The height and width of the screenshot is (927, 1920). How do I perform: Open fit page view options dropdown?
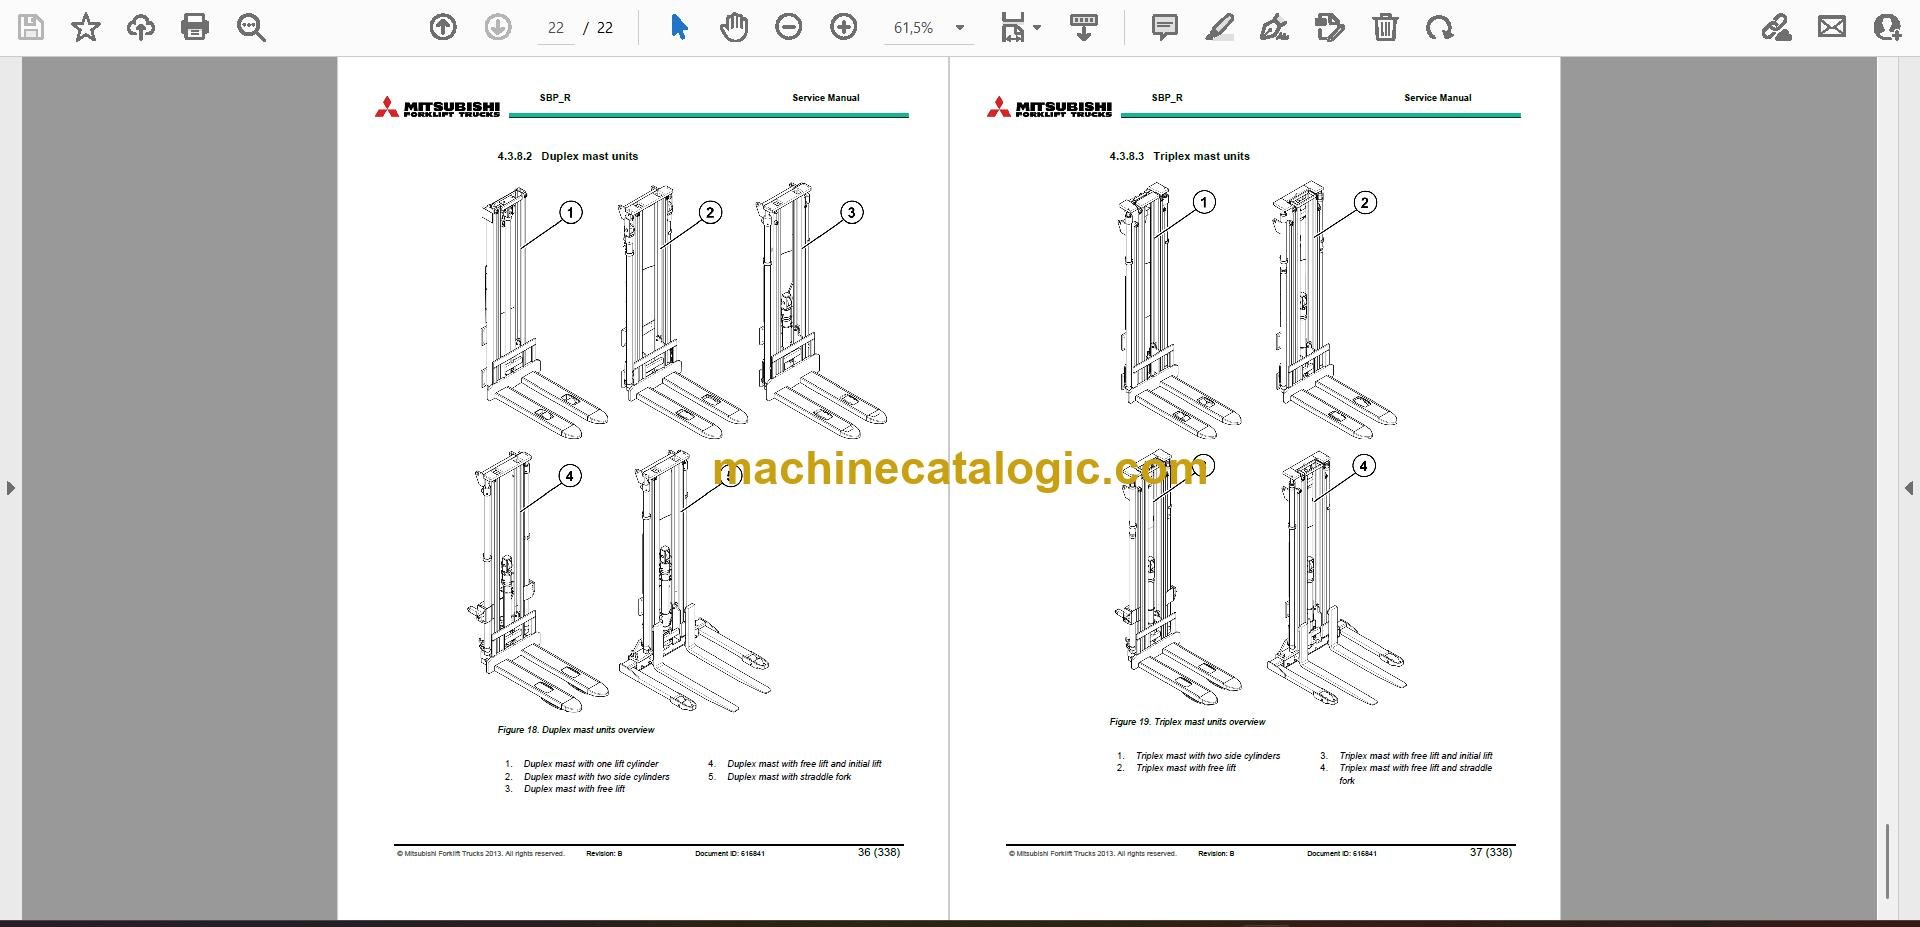pyautogui.click(x=1021, y=27)
